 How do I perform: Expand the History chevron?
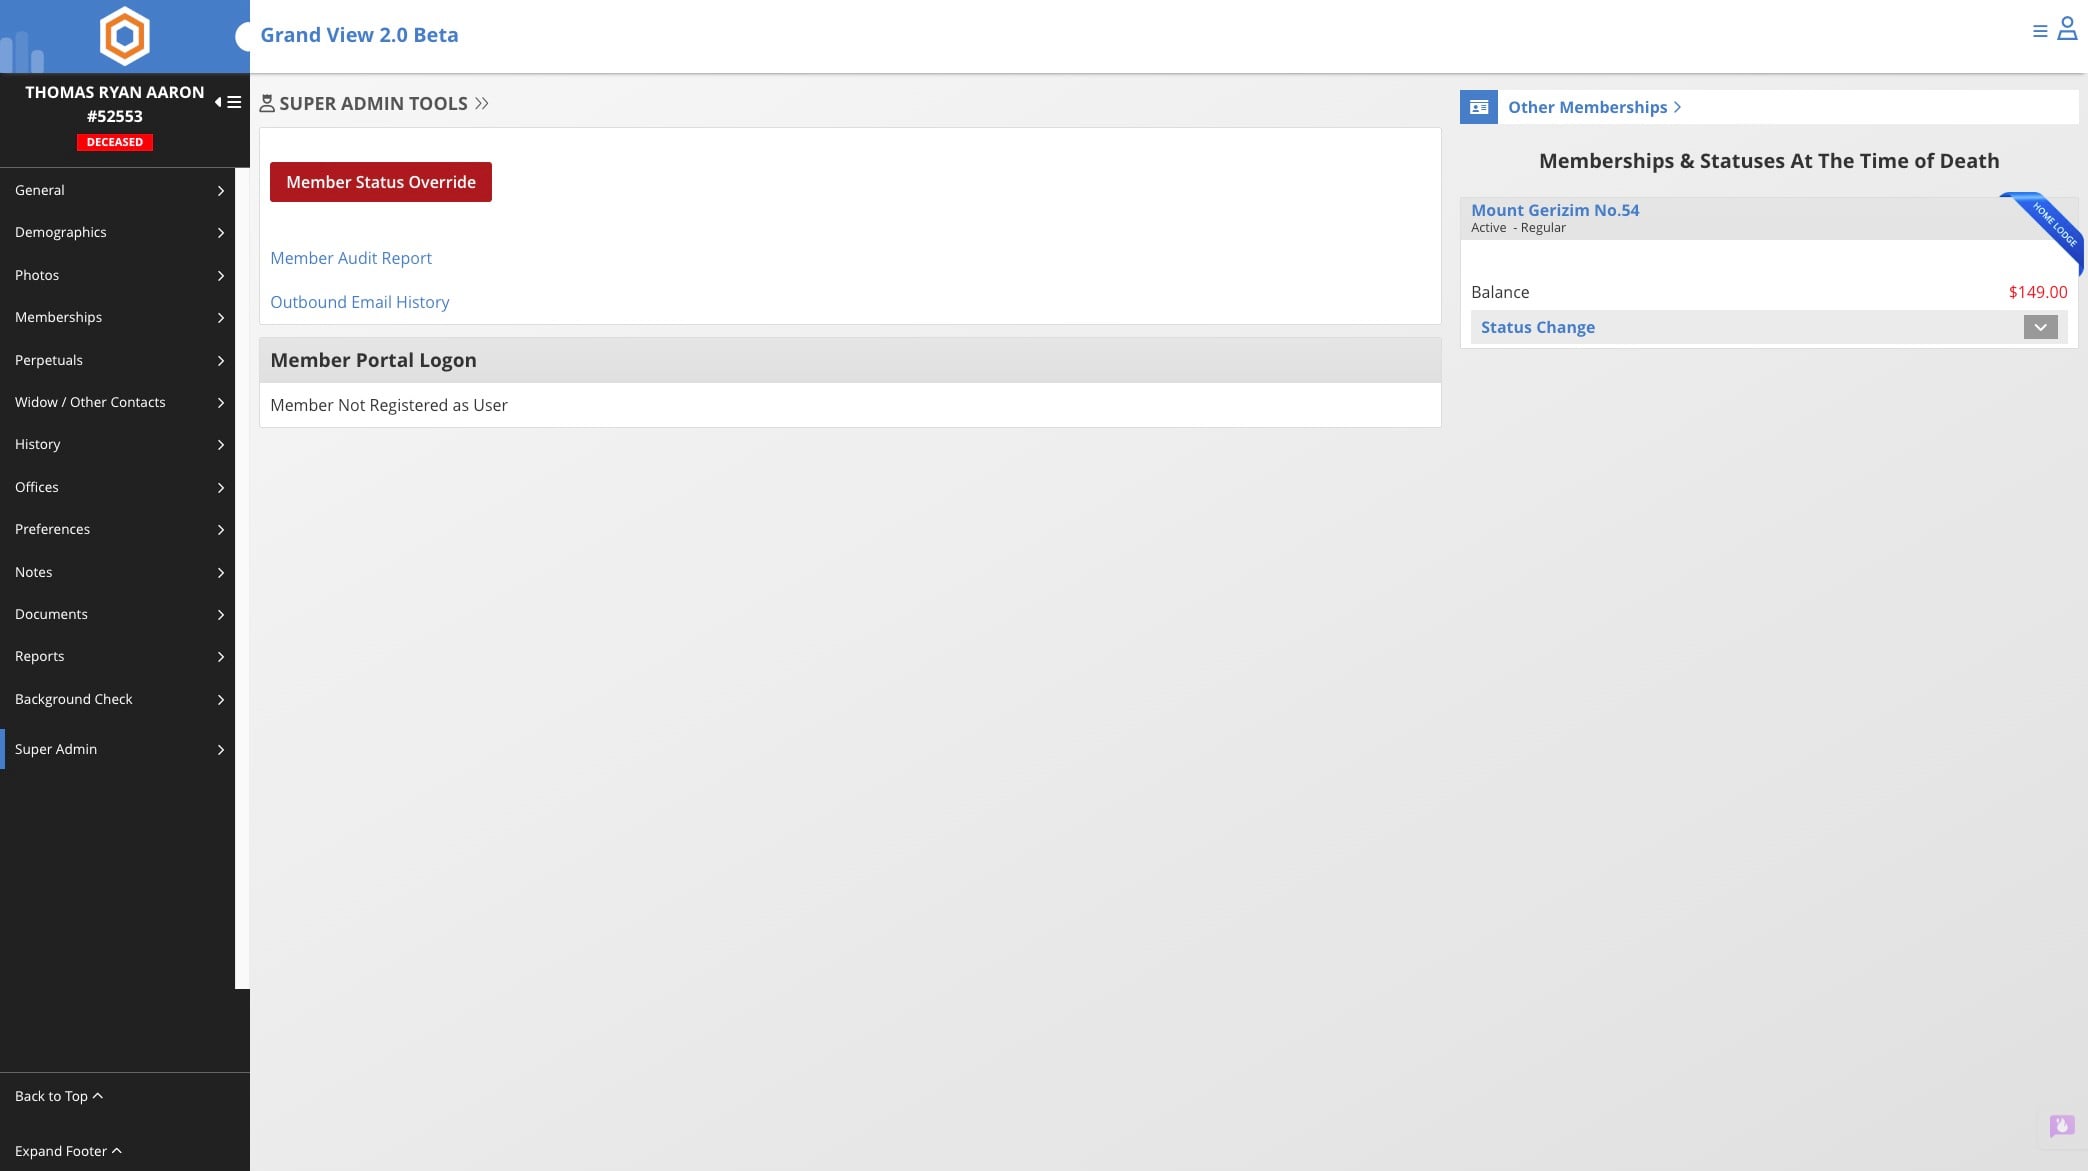tap(221, 444)
